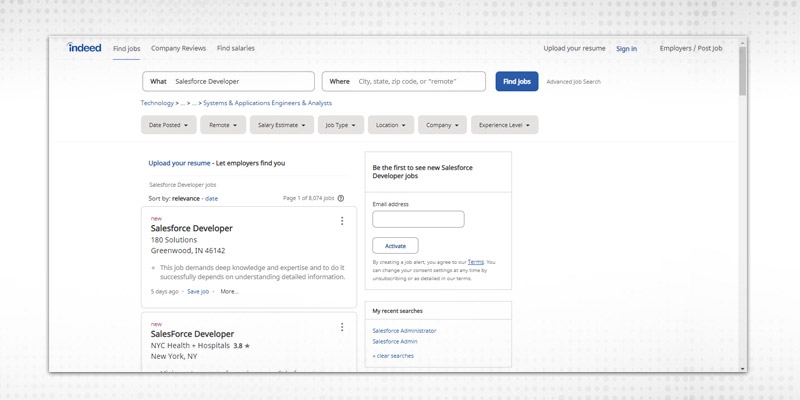Click the Indeed logo
This screenshot has width=800, height=400.
pos(84,48)
